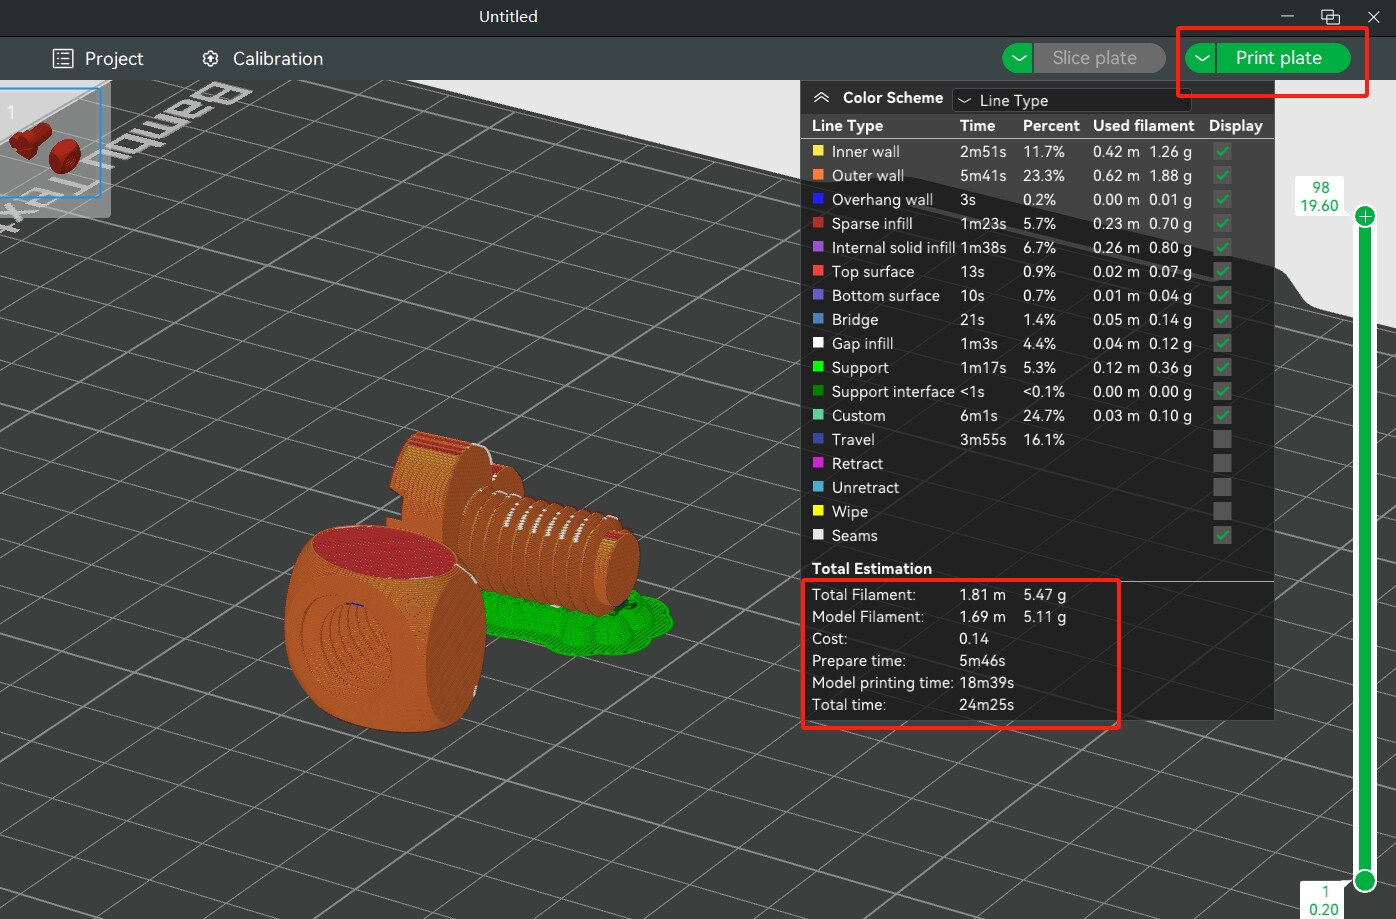
Task: Click the Cost value 0.14
Action: click(x=974, y=639)
